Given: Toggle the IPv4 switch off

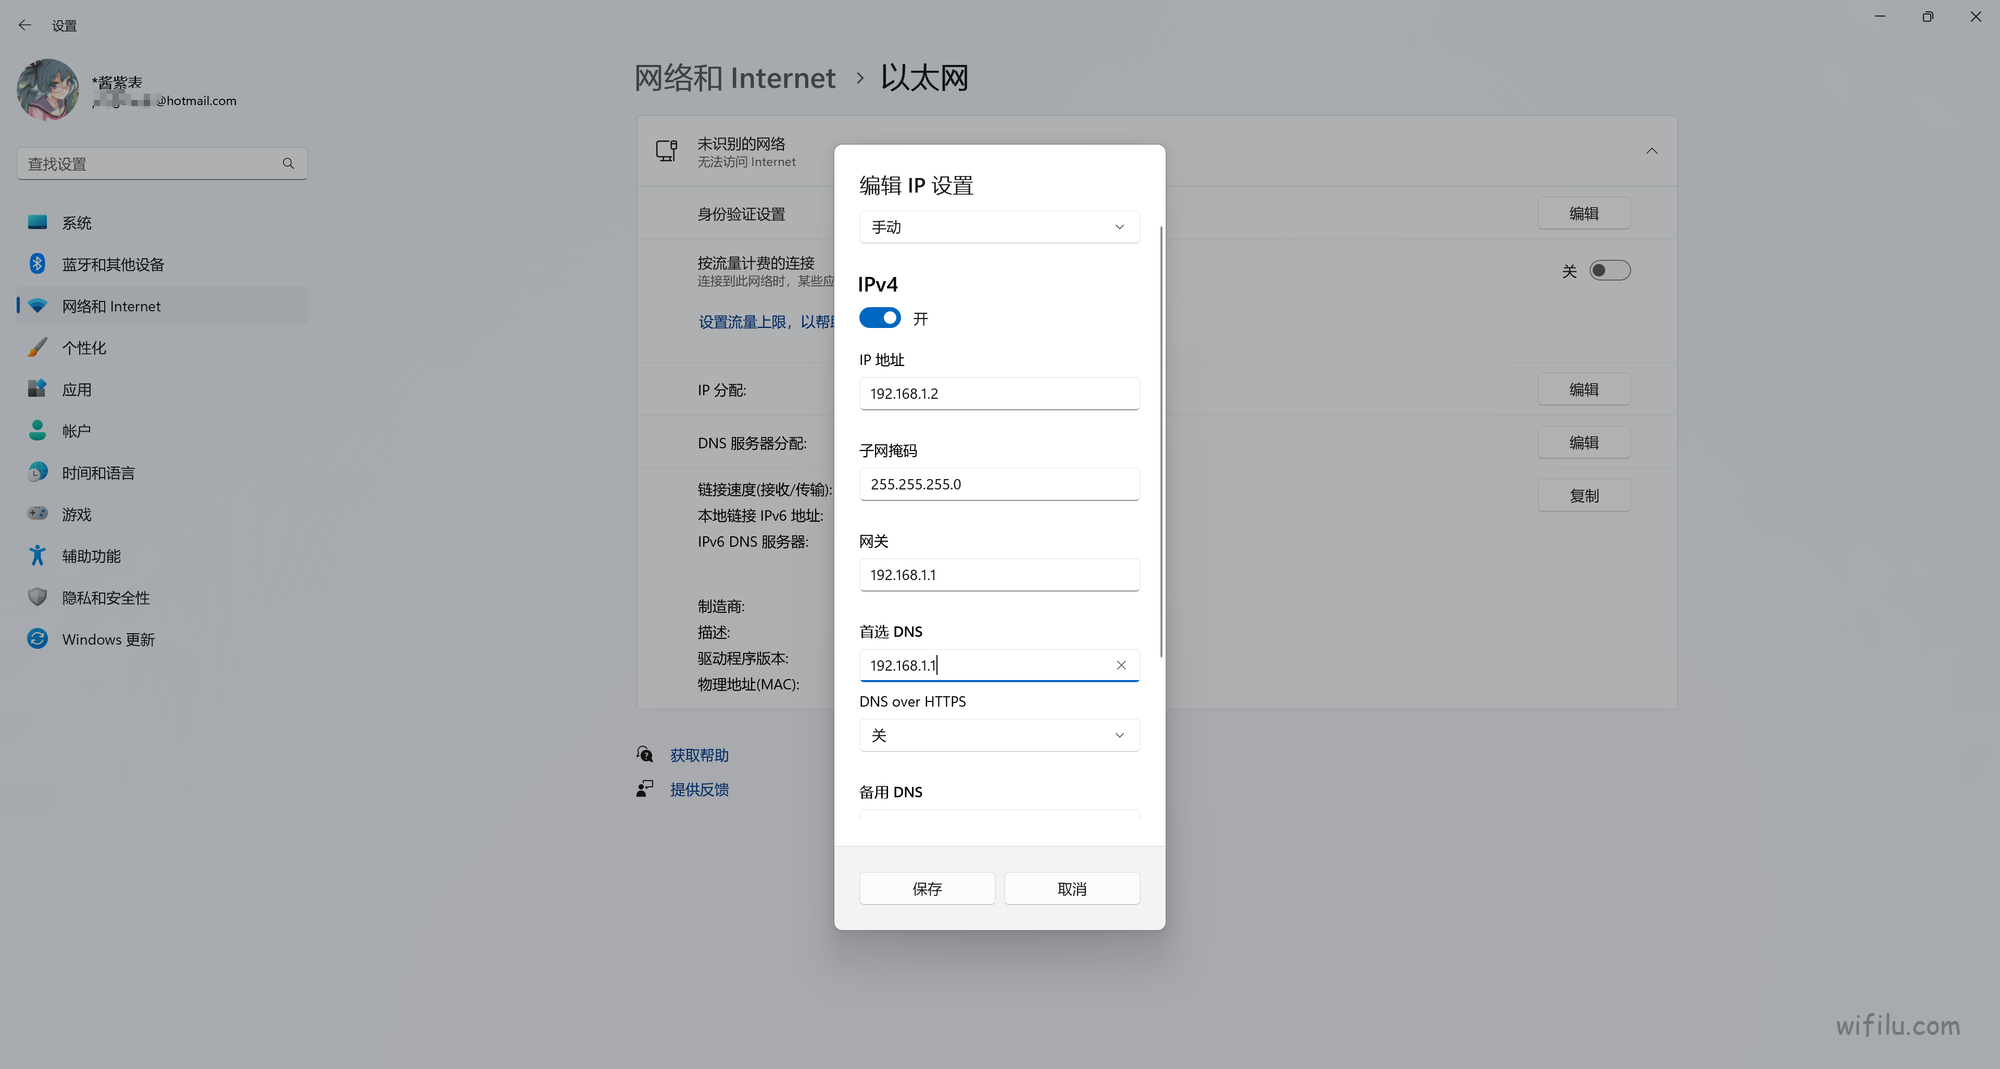Looking at the screenshot, I should coord(880,318).
